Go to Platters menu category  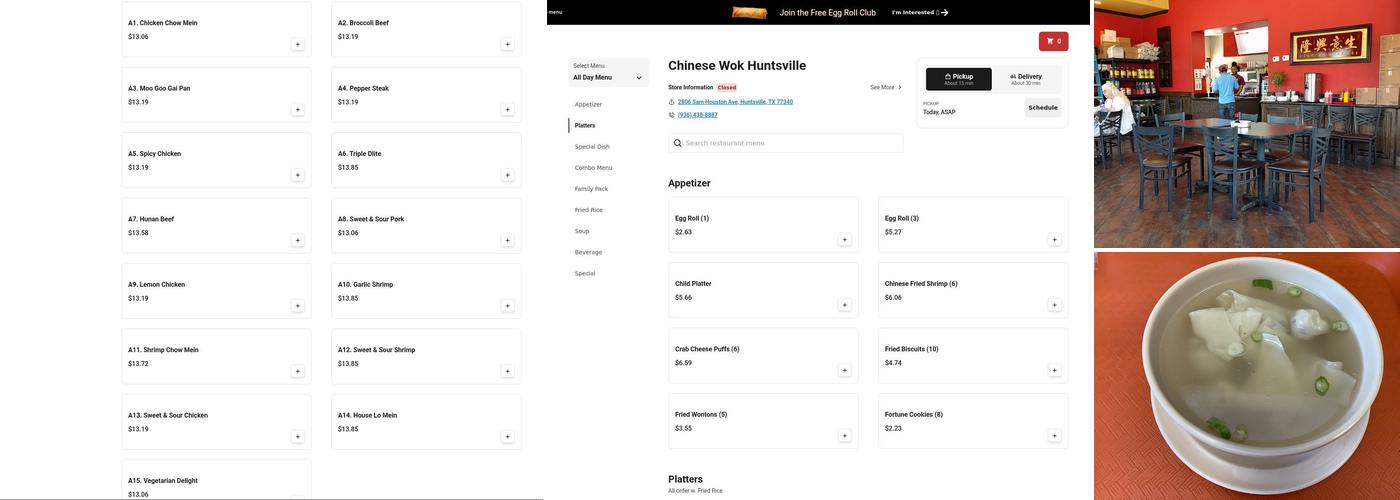coord(585,126)
